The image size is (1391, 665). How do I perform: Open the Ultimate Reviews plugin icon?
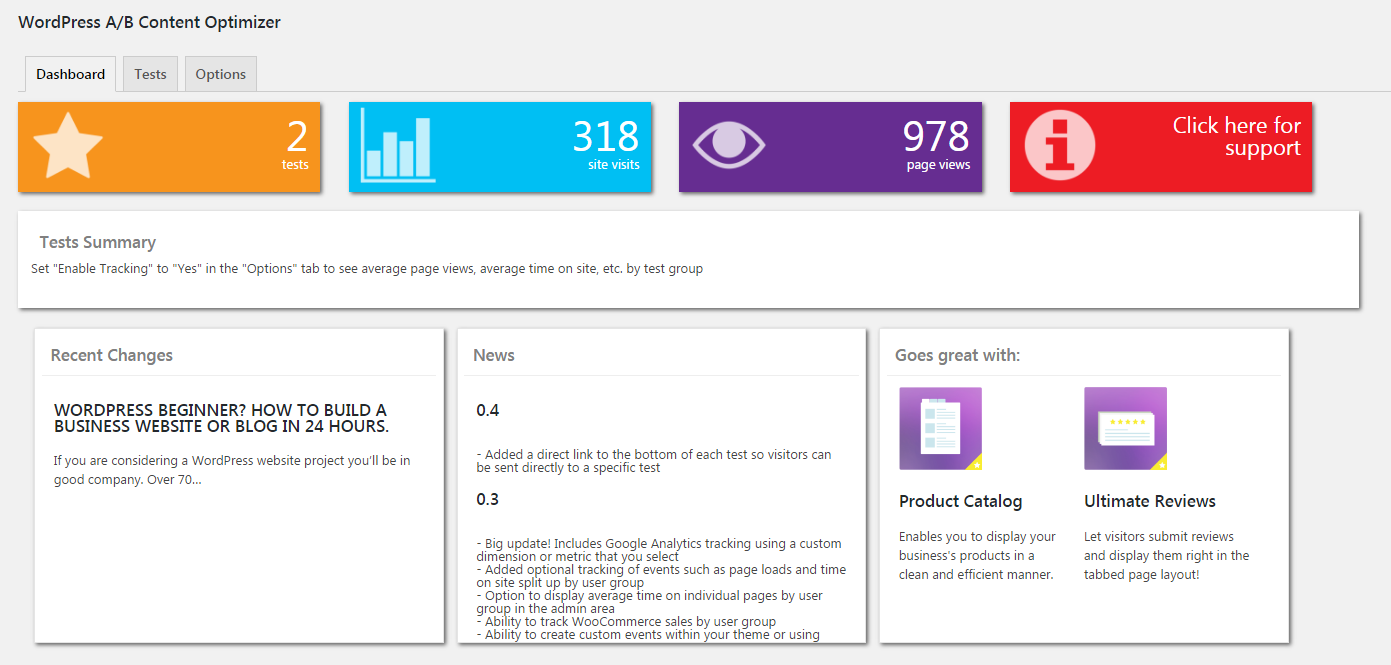click(x=1125, y=428)
